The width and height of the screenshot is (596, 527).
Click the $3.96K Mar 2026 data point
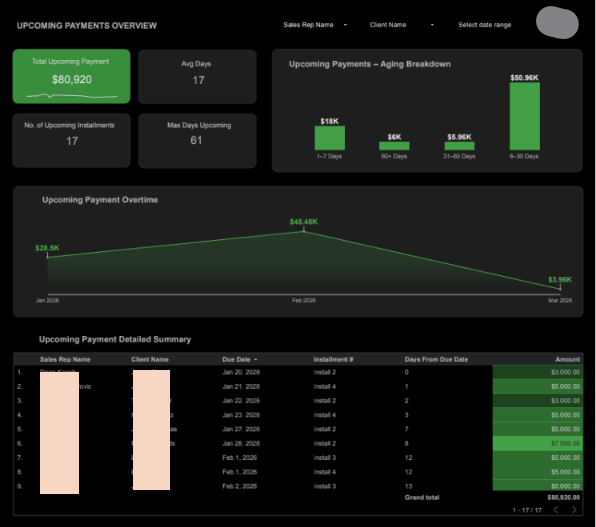tap(560, 289)
